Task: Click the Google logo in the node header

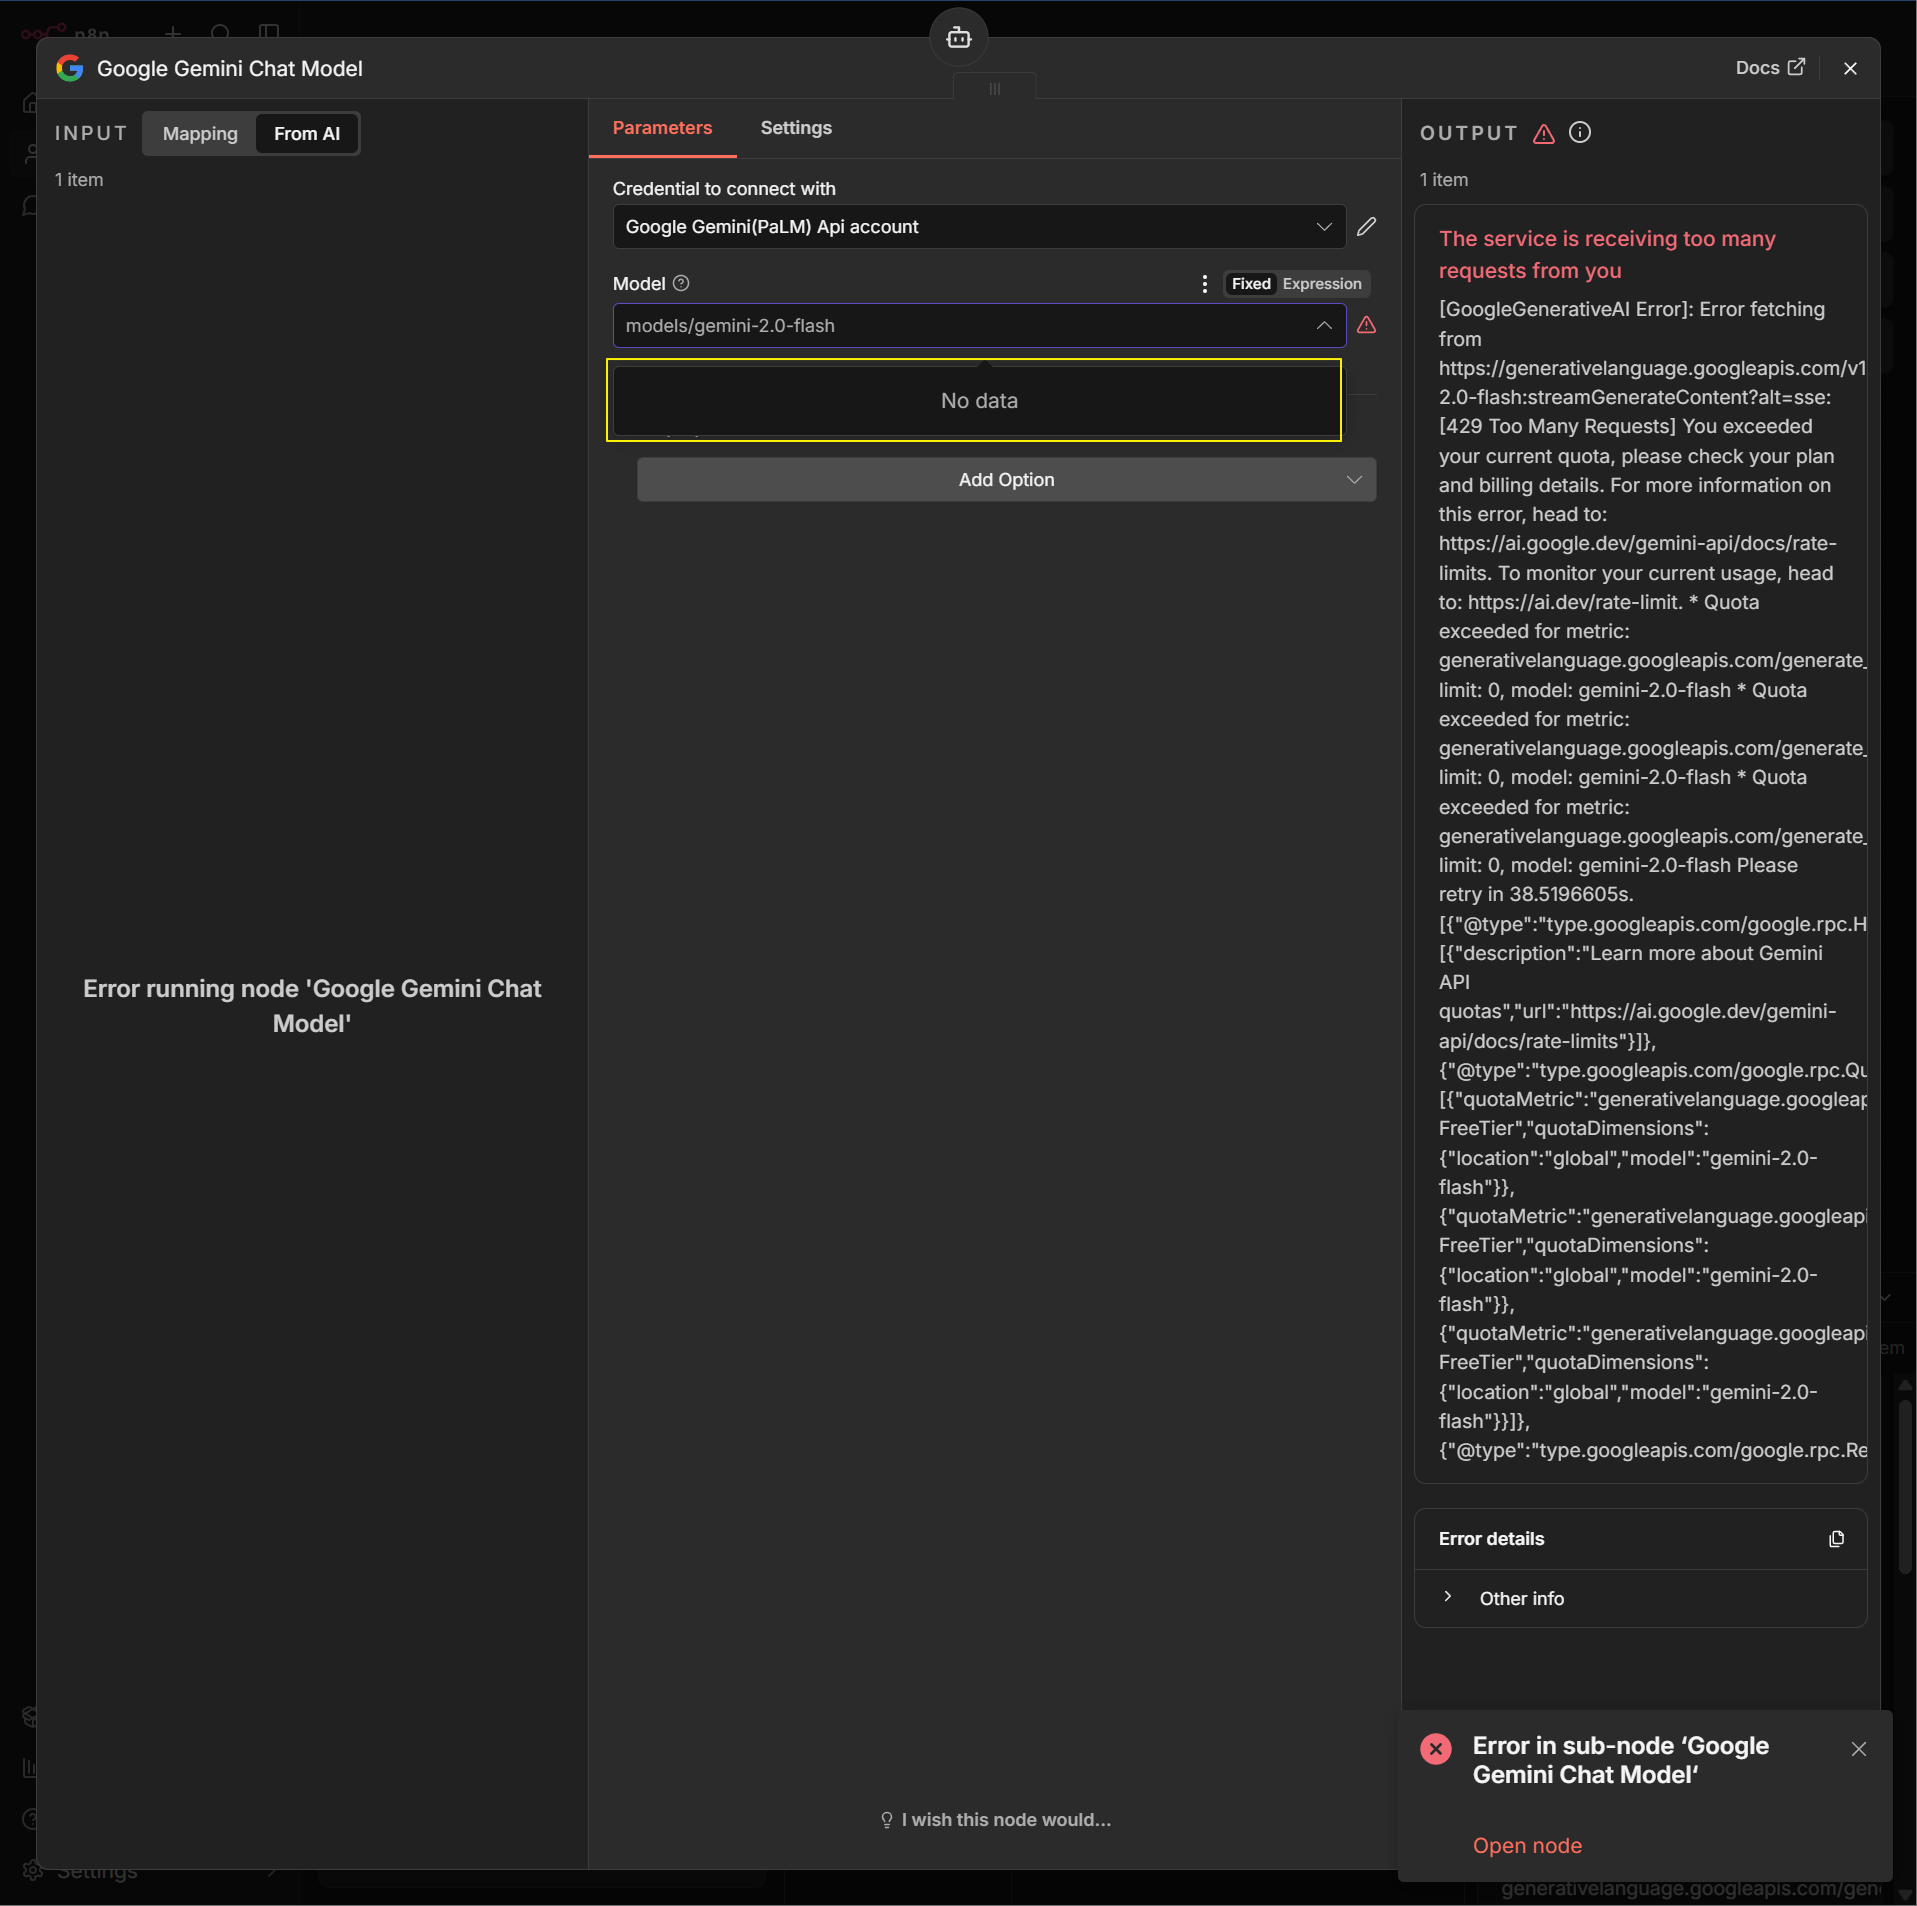Action: coord(69,68)
